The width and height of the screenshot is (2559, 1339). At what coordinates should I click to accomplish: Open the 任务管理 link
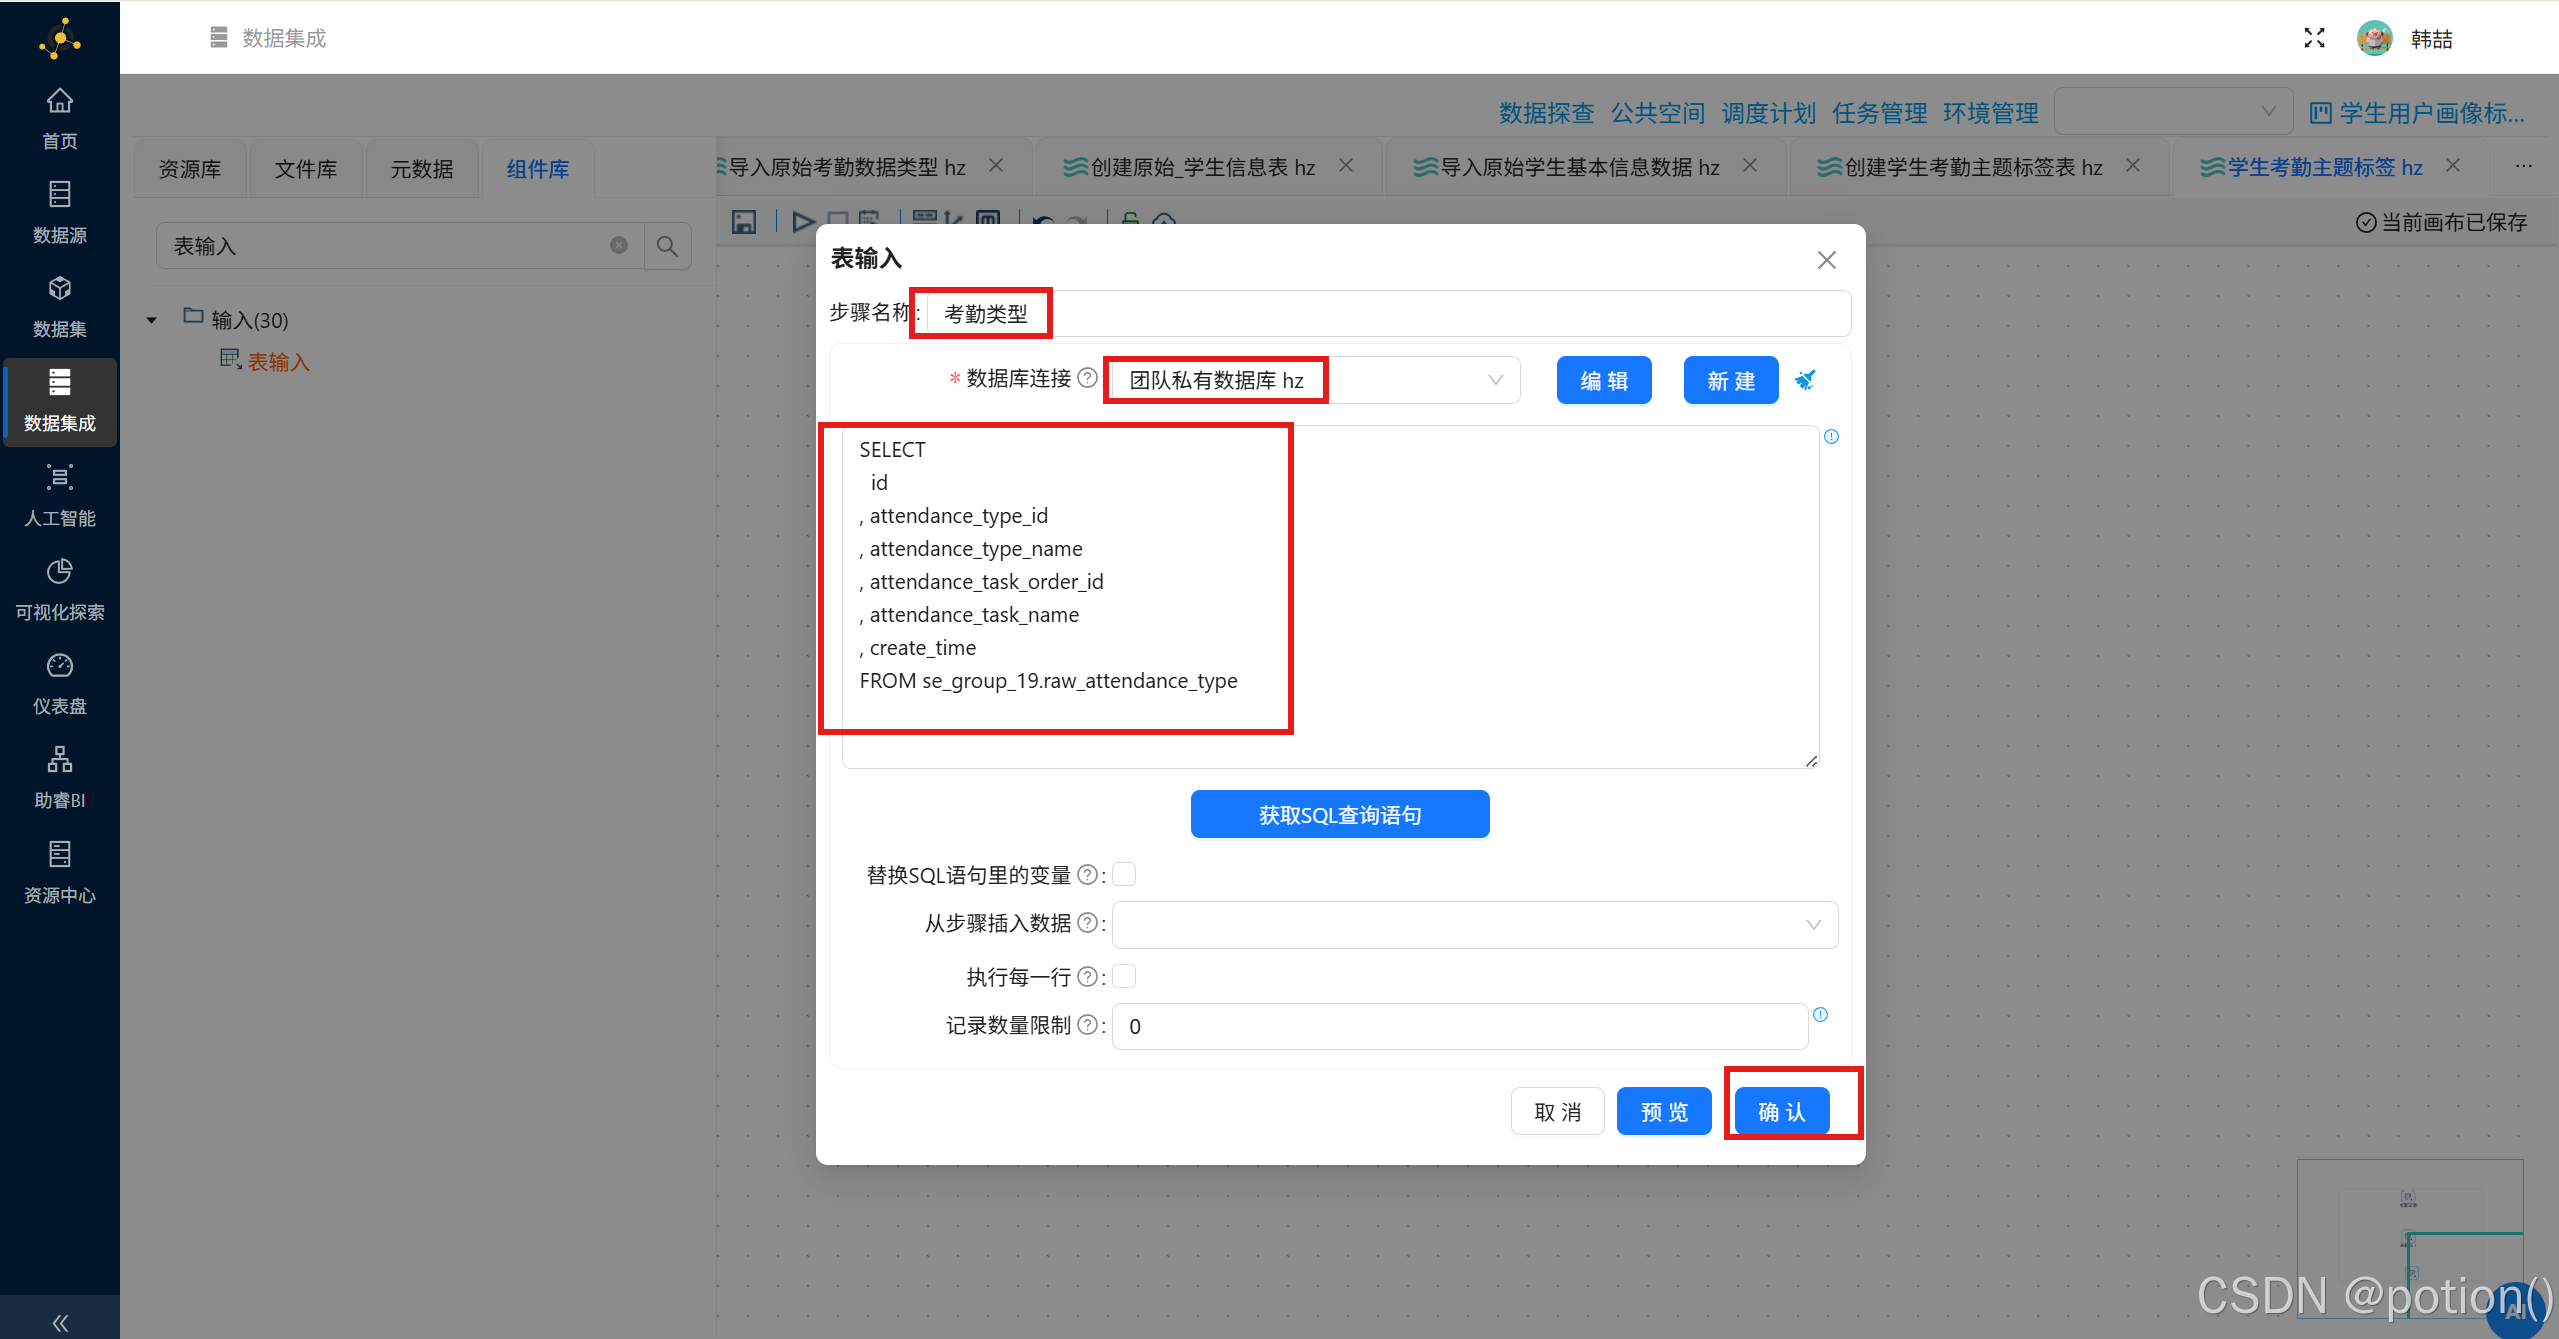(x=1879, y=113)
